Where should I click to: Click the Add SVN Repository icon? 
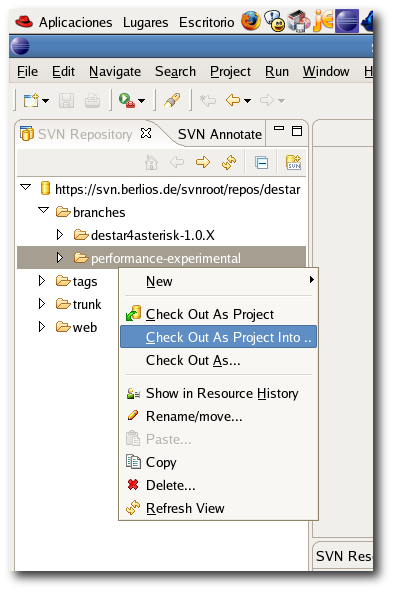point(293,162)
